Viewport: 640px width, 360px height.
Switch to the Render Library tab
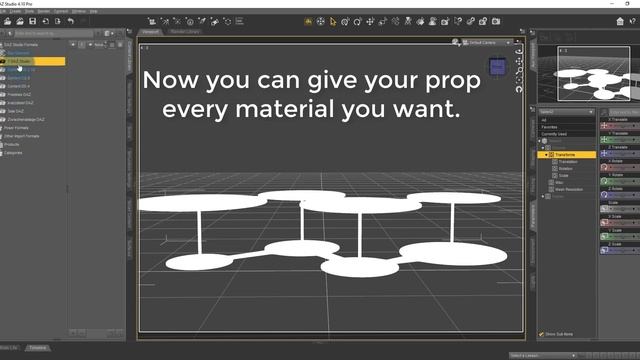pyautogui.click(x=184, y=31)
